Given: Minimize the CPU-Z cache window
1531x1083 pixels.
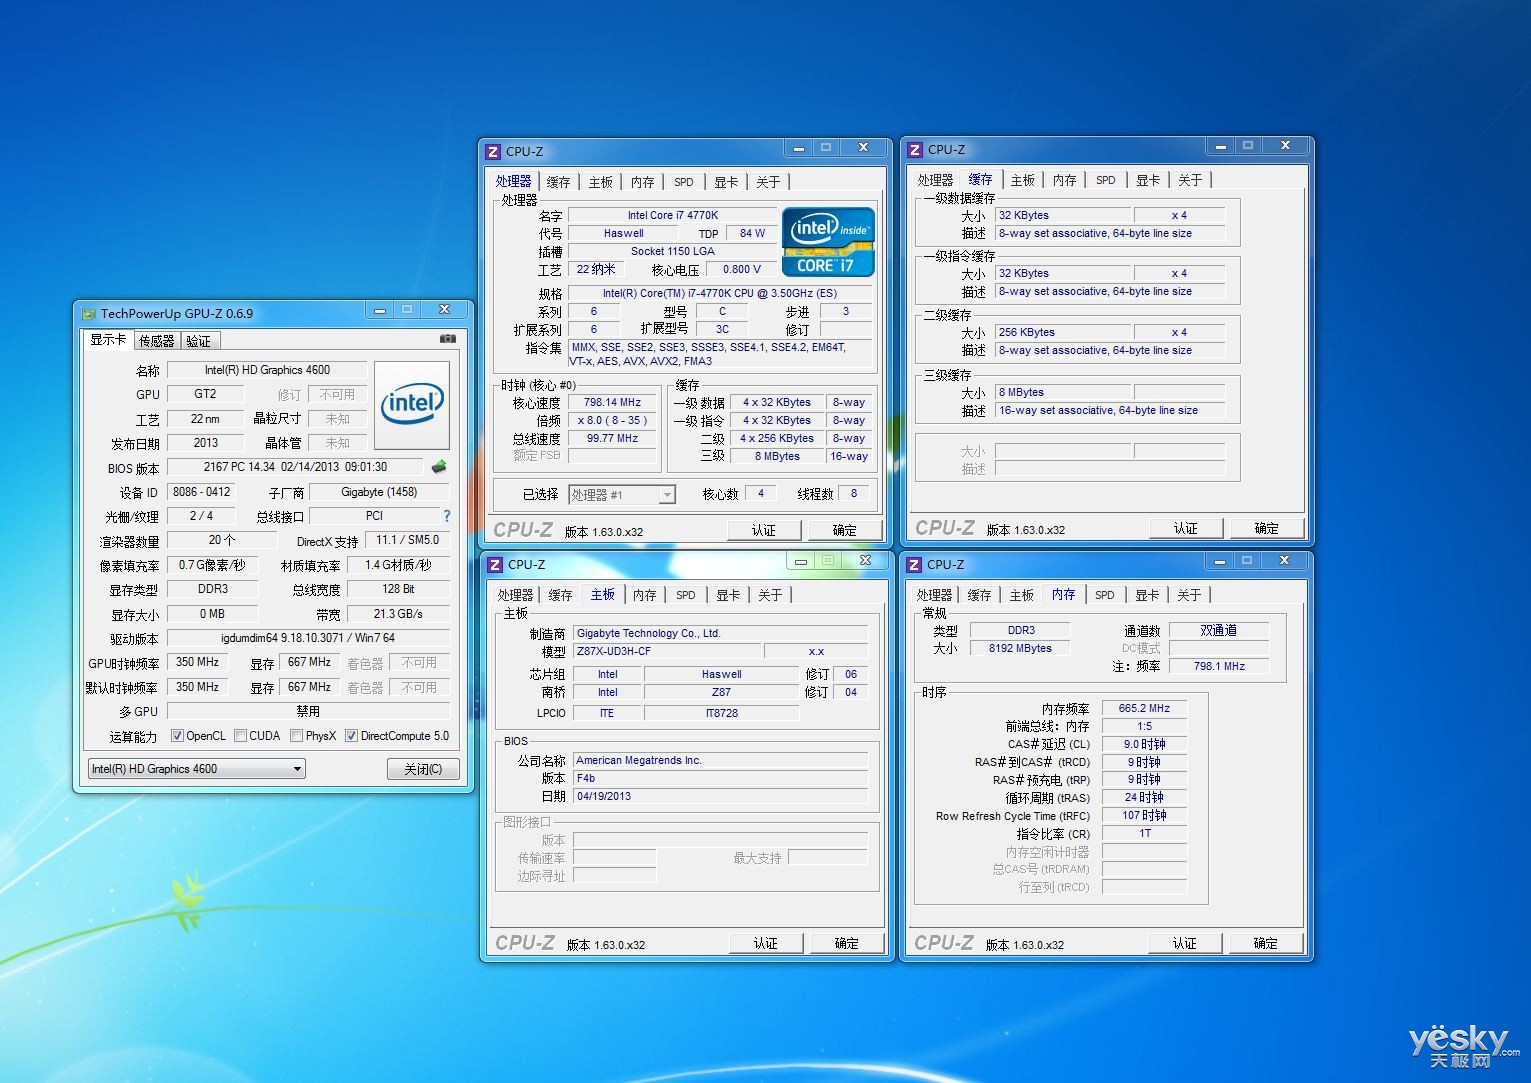Looking at the screenshot, I should (x=1220, y=146).
